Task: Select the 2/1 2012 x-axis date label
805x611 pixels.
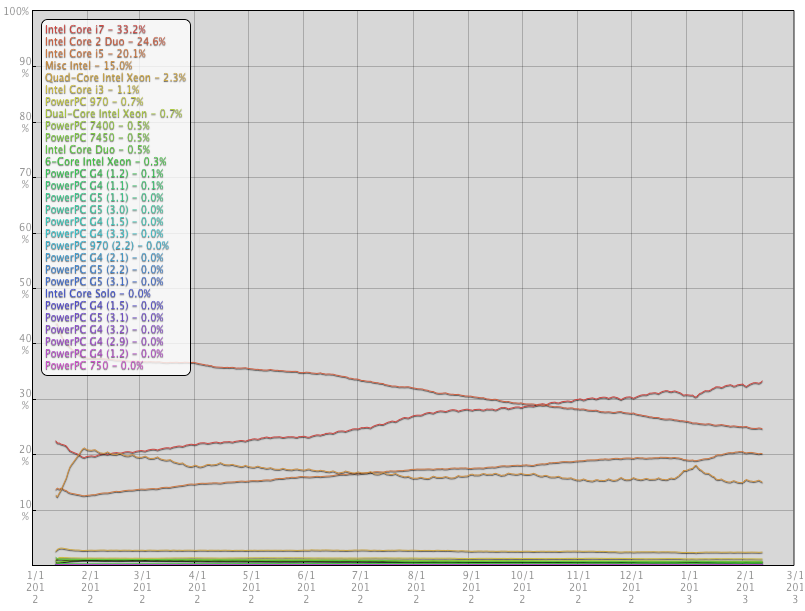Action: 90,587
